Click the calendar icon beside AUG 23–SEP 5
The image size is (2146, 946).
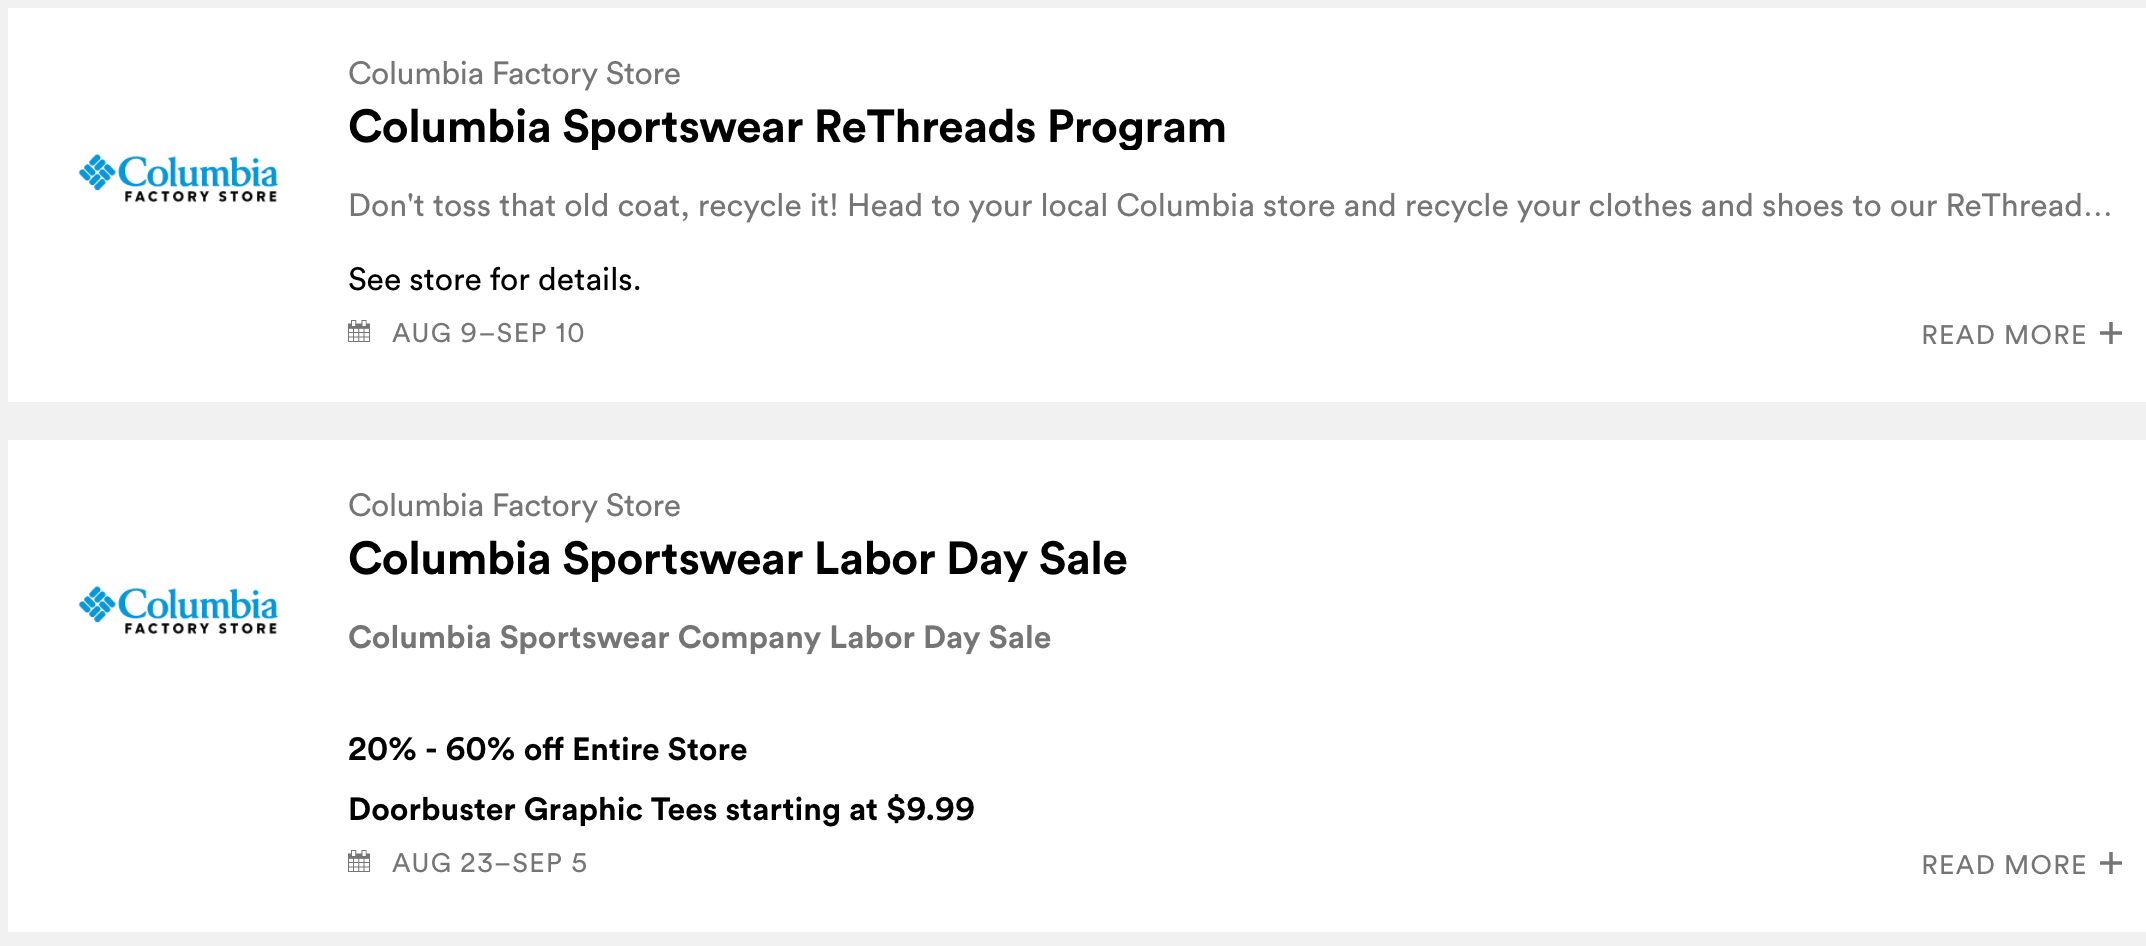[x=359, y=862]
